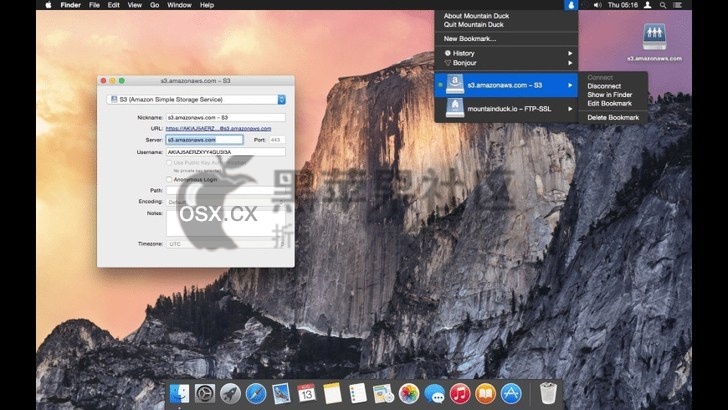Viewport: 728px width, 410px height.
Task: Click the user account icon in menu bar
Action: click(648, 5)
